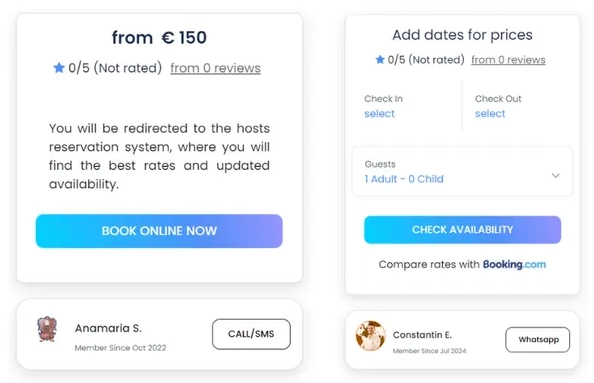Click the 'from € 150' price heading
594x383 pixels.
click(x=159, y=38)
